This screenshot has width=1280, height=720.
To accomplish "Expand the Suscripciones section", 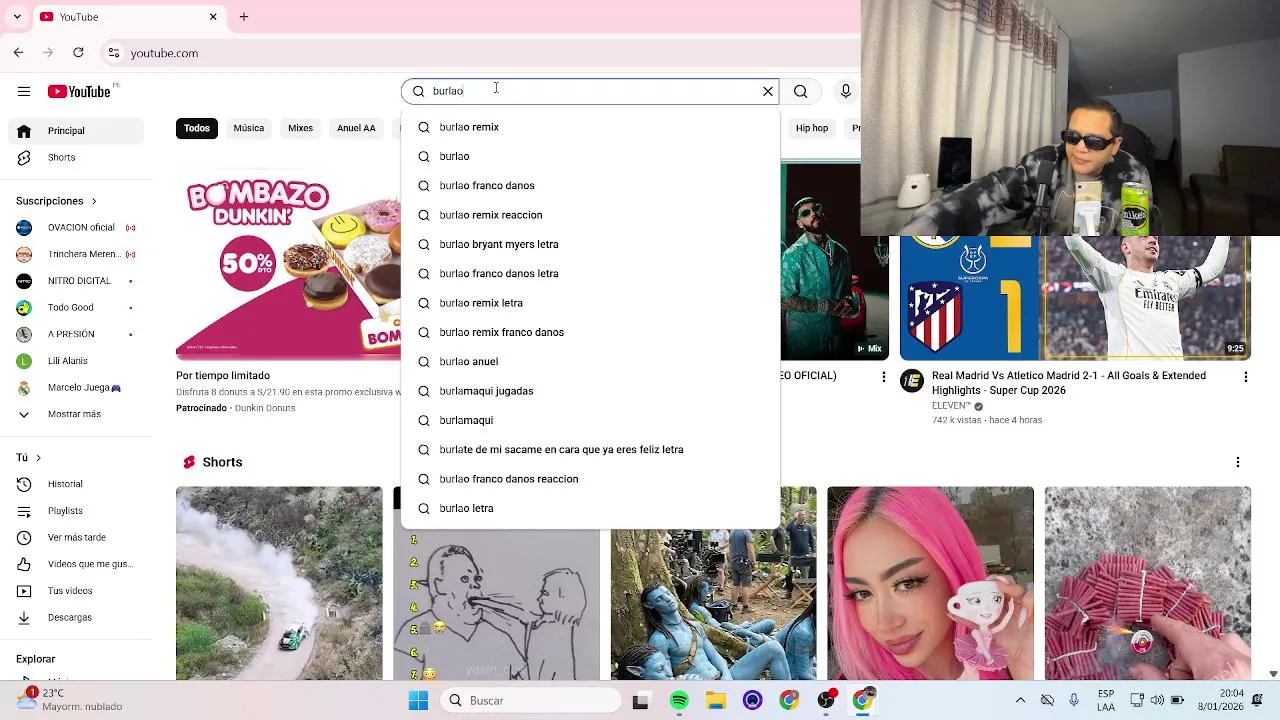I will [x=56, y=201].
